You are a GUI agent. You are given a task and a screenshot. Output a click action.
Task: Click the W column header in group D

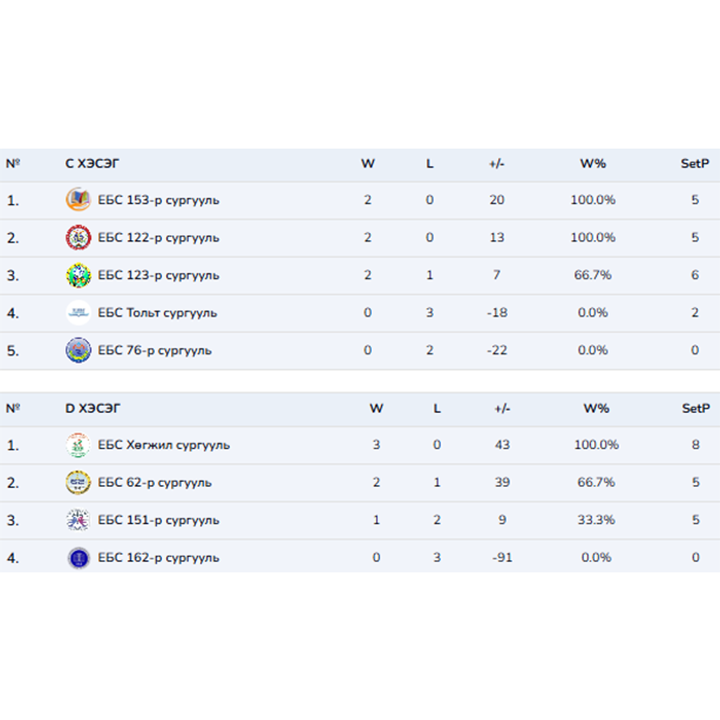(376, 408)
